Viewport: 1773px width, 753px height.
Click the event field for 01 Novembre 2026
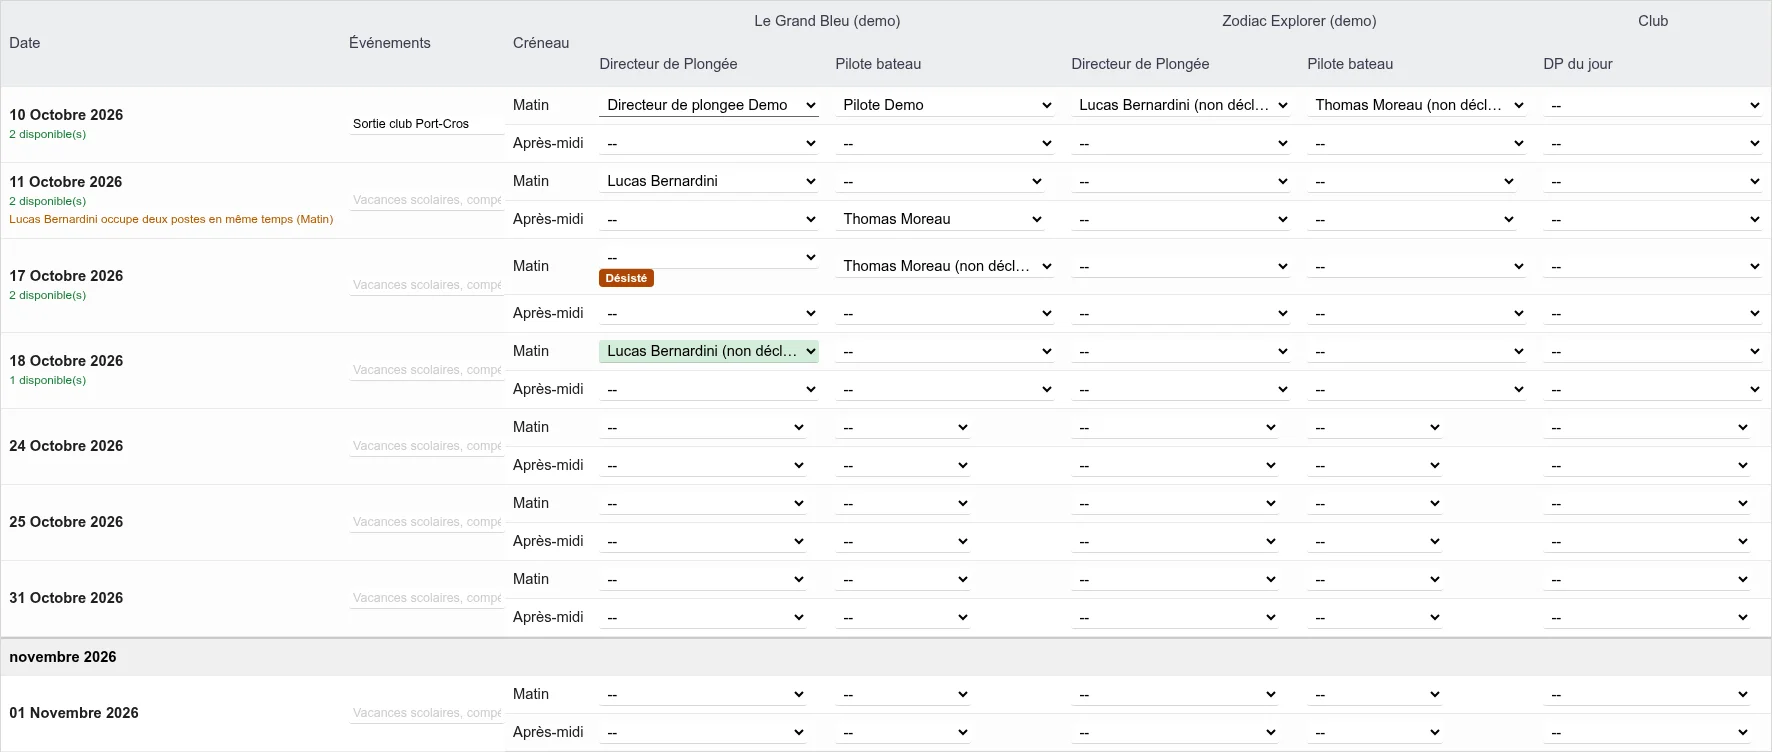point(426,713)
